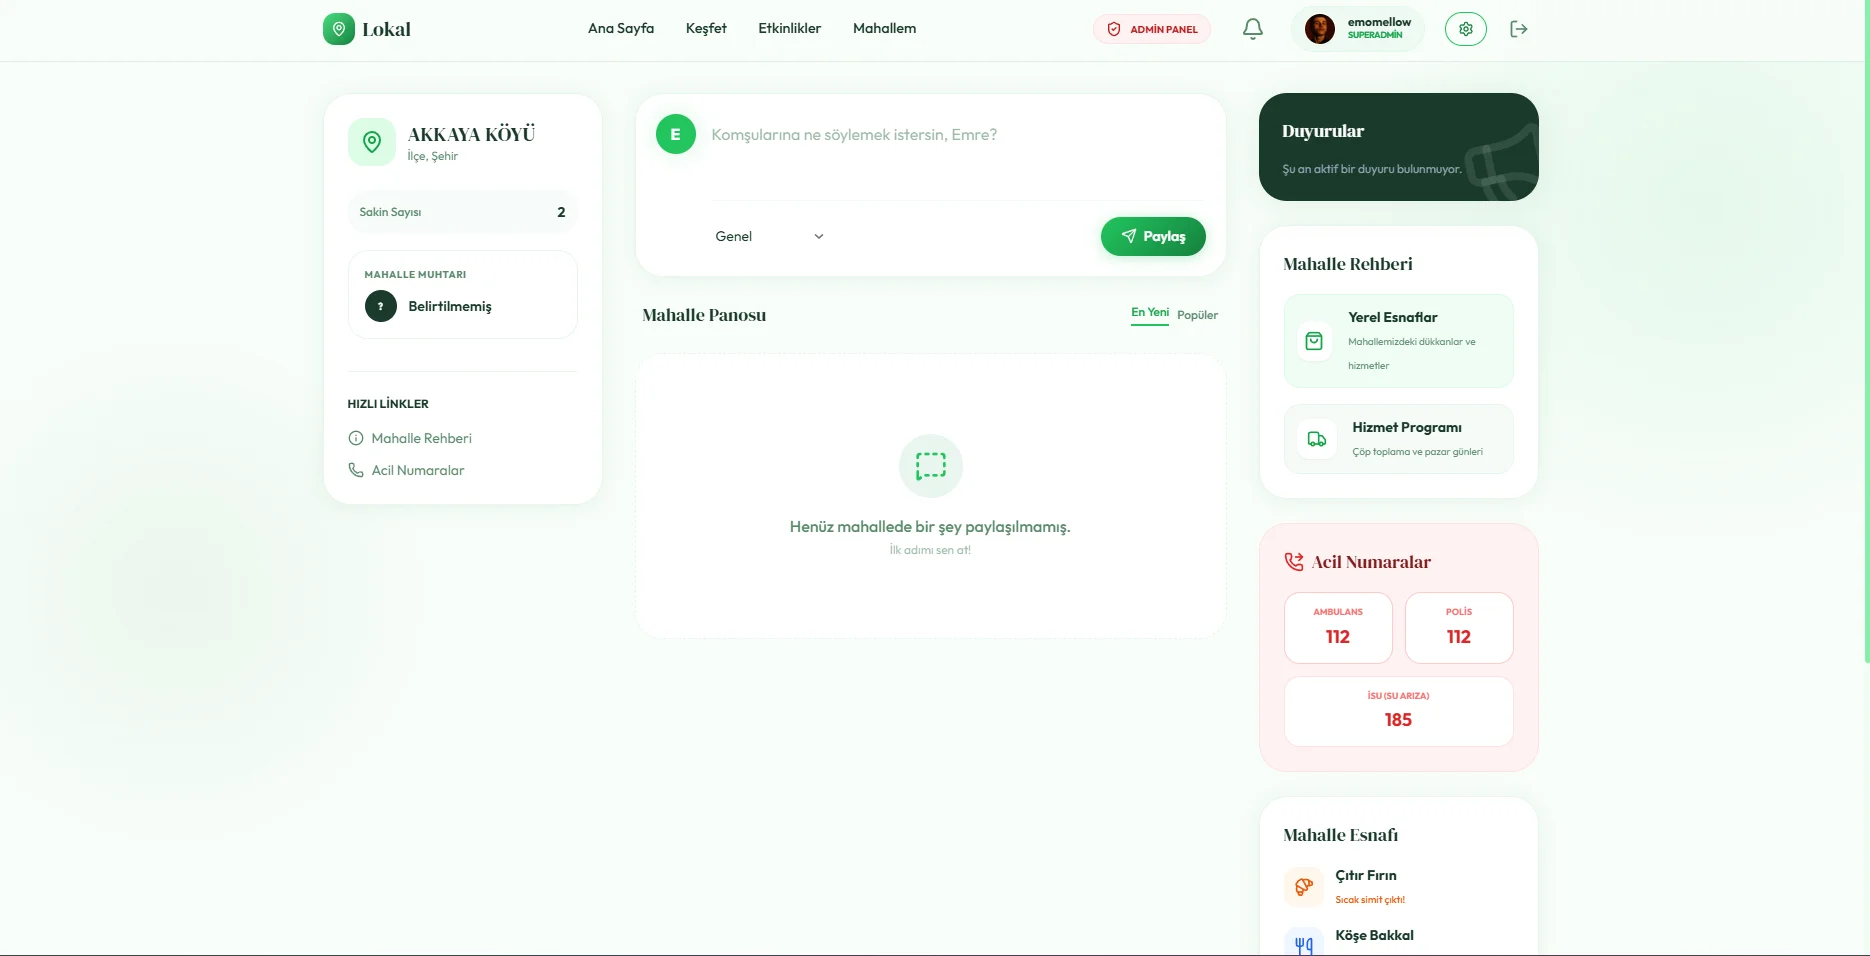Click the phone icon beside Acil Numaralar link
This screenshot has width=1870, height=956.
pos(355,470)
